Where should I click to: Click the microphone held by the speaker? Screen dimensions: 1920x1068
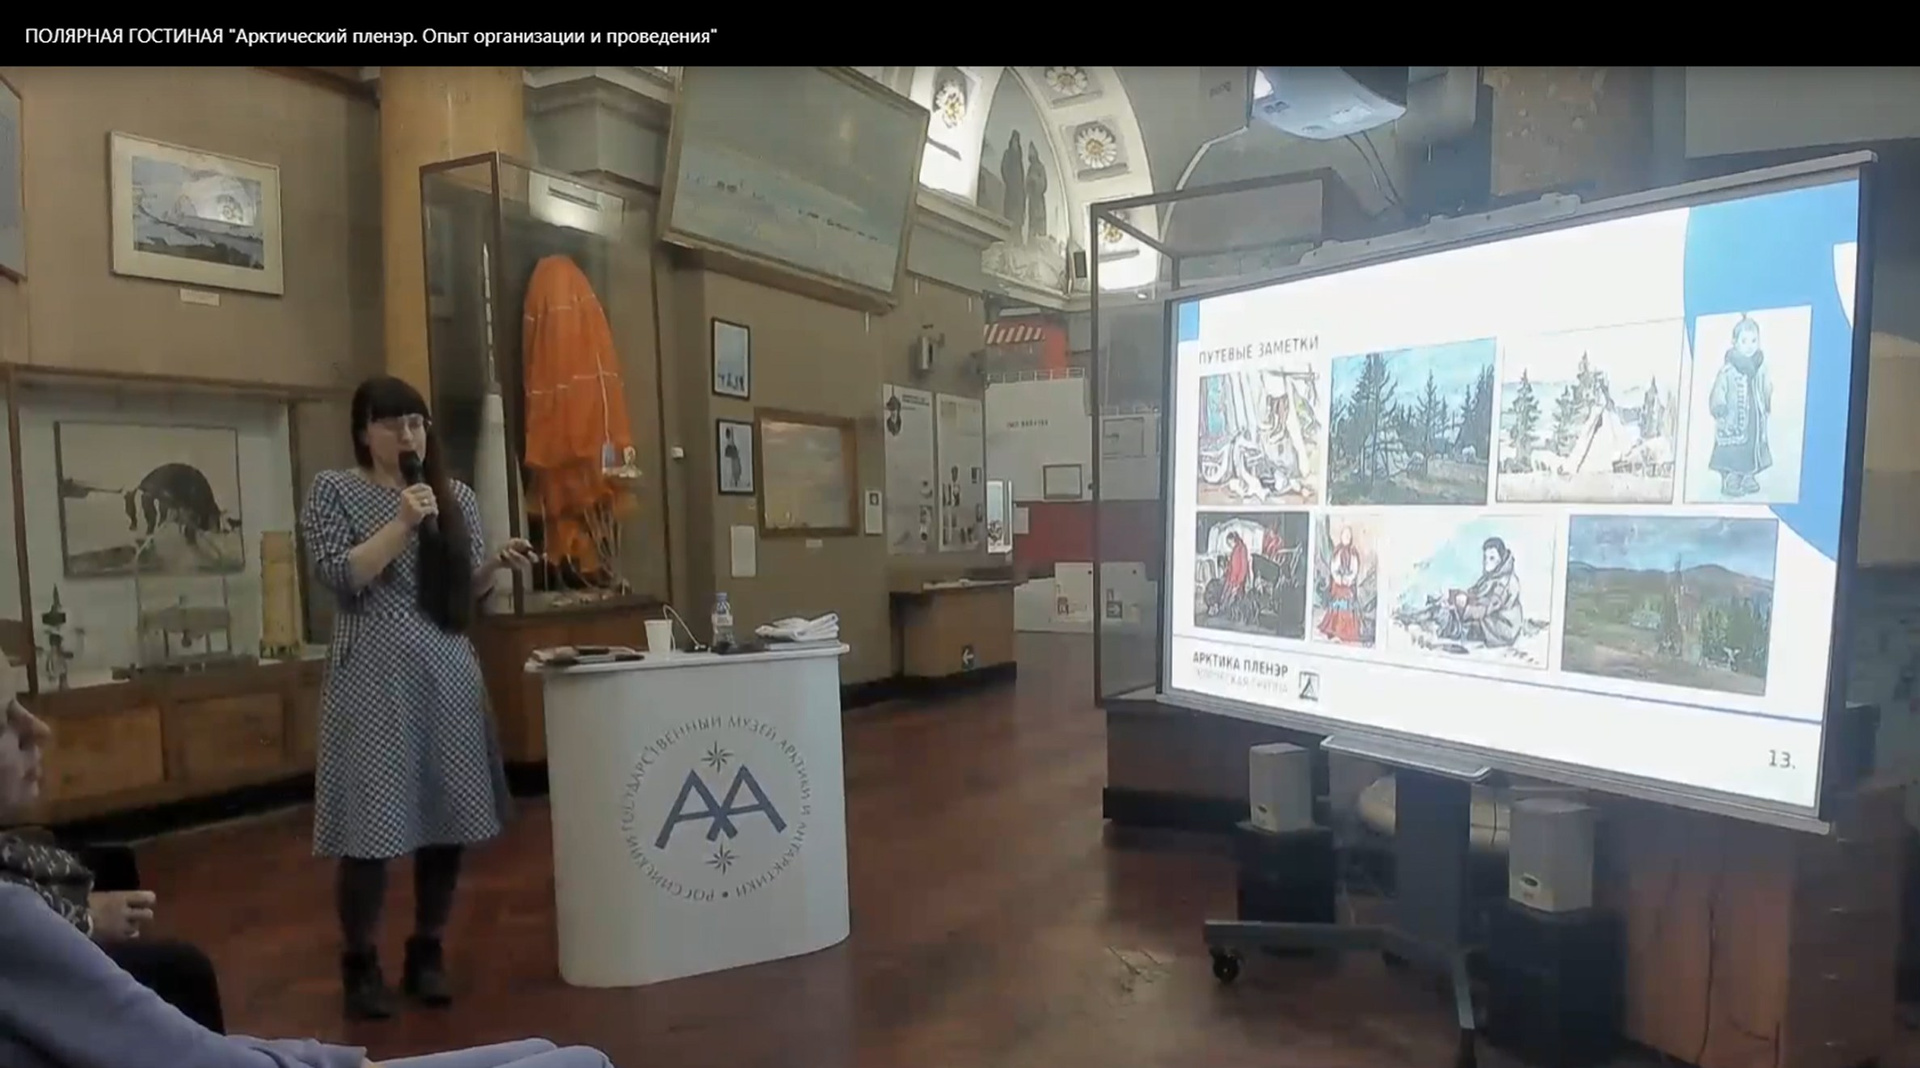tap(415, 480)
